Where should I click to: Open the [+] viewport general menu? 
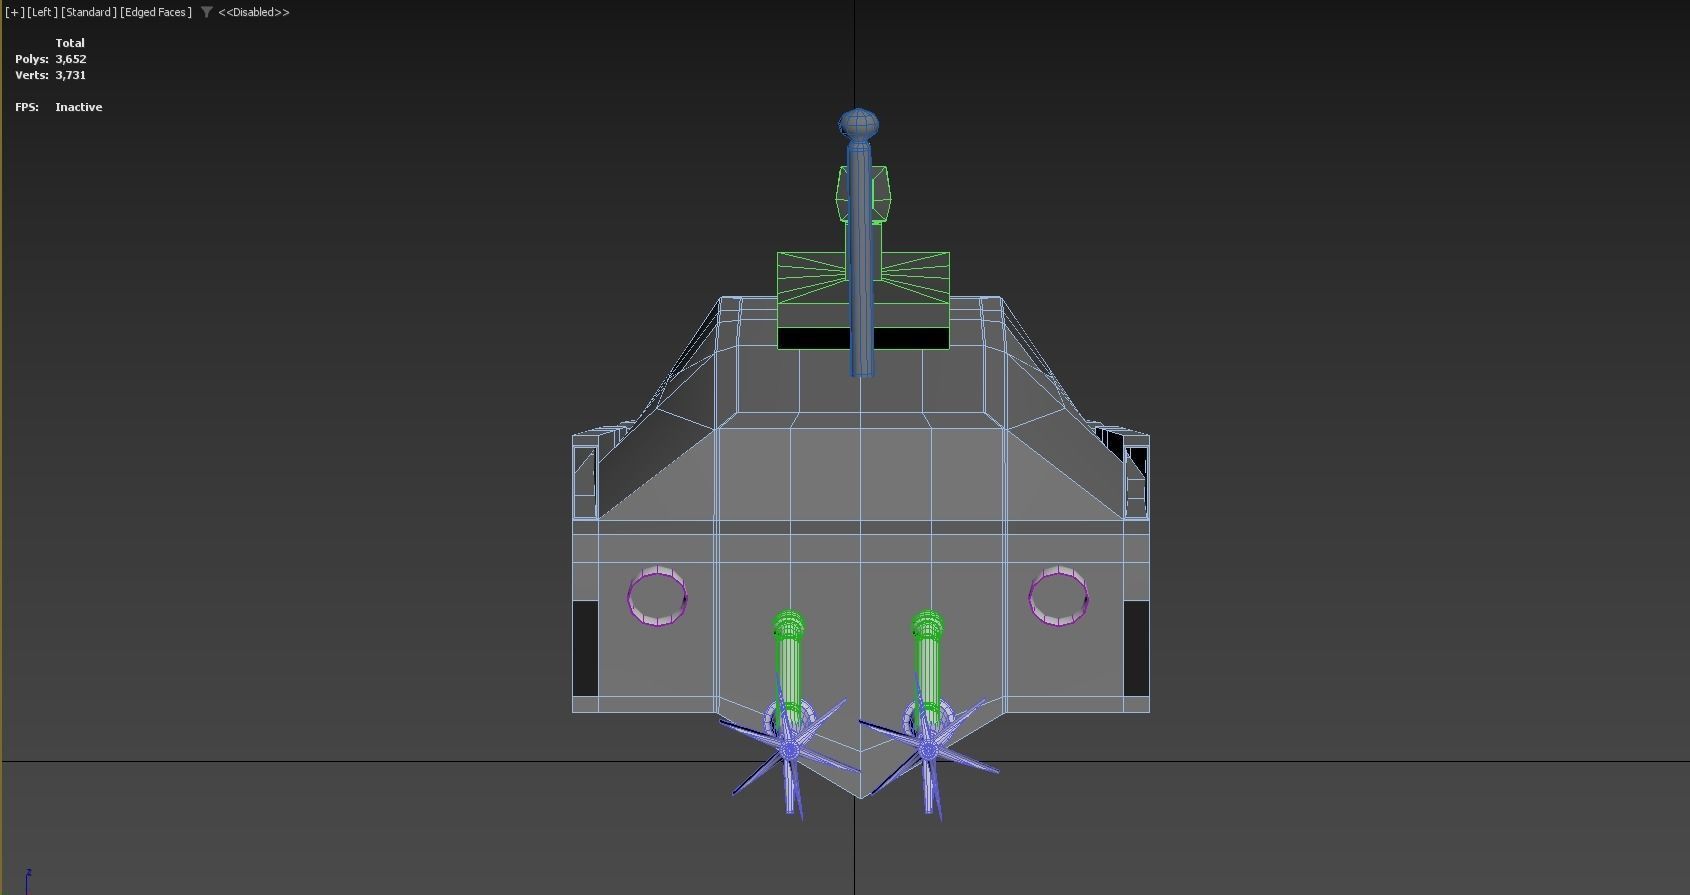tap(14, 12)
